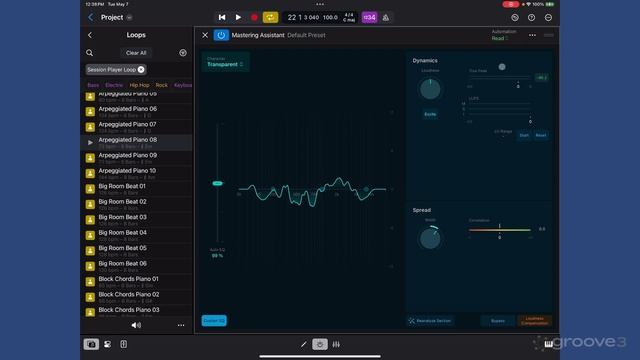
Task: Go back using the Project back arrow
Action: coord(91,18)
